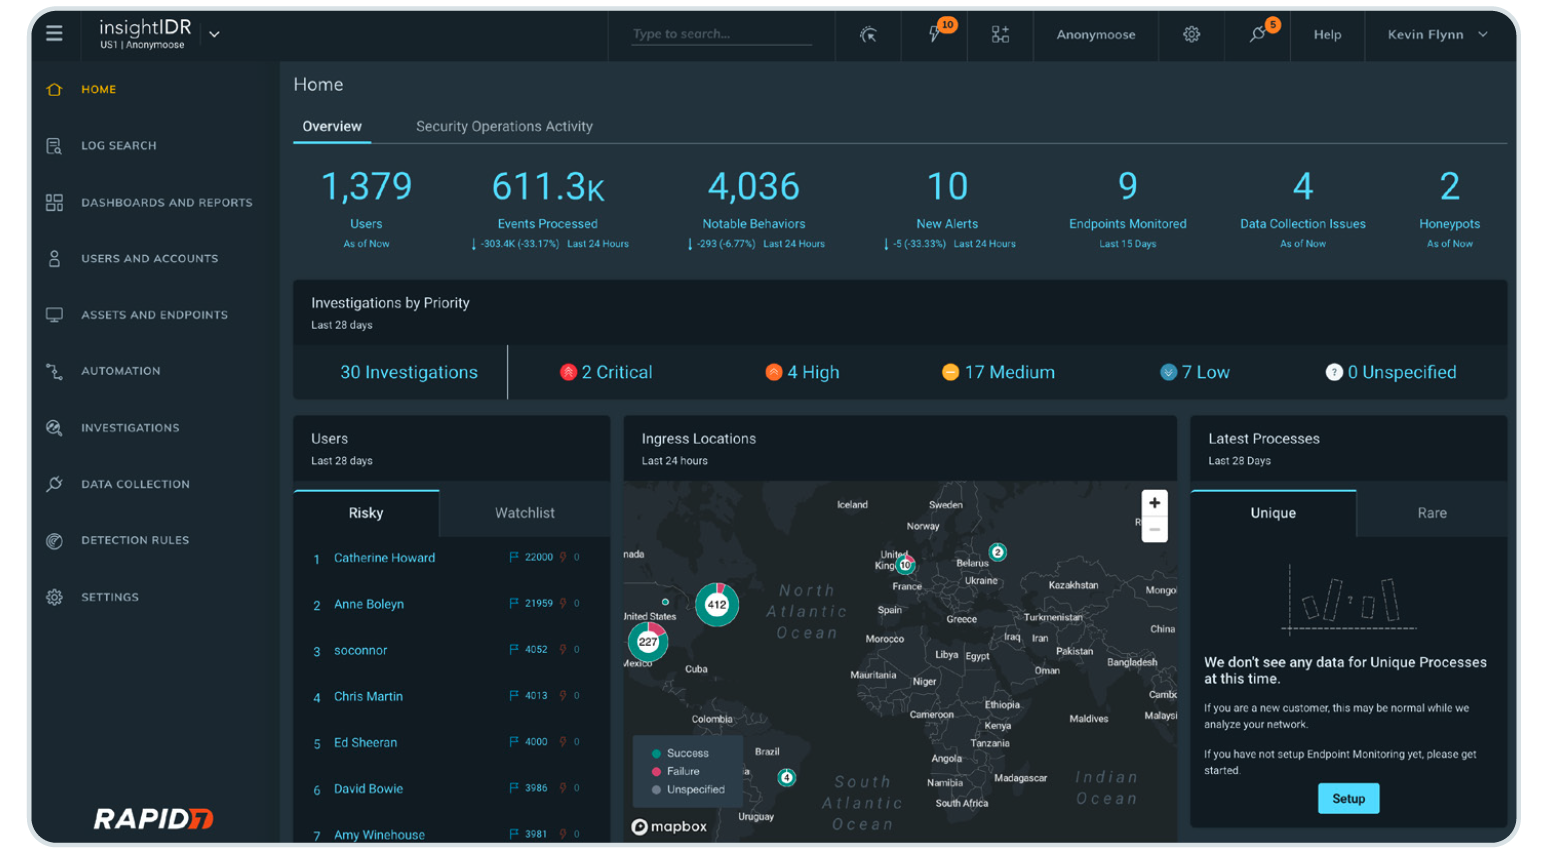Switch to Security Operations Activity tab
Viewport: 1552px width, 855px height.
click(x=504, y=126)
